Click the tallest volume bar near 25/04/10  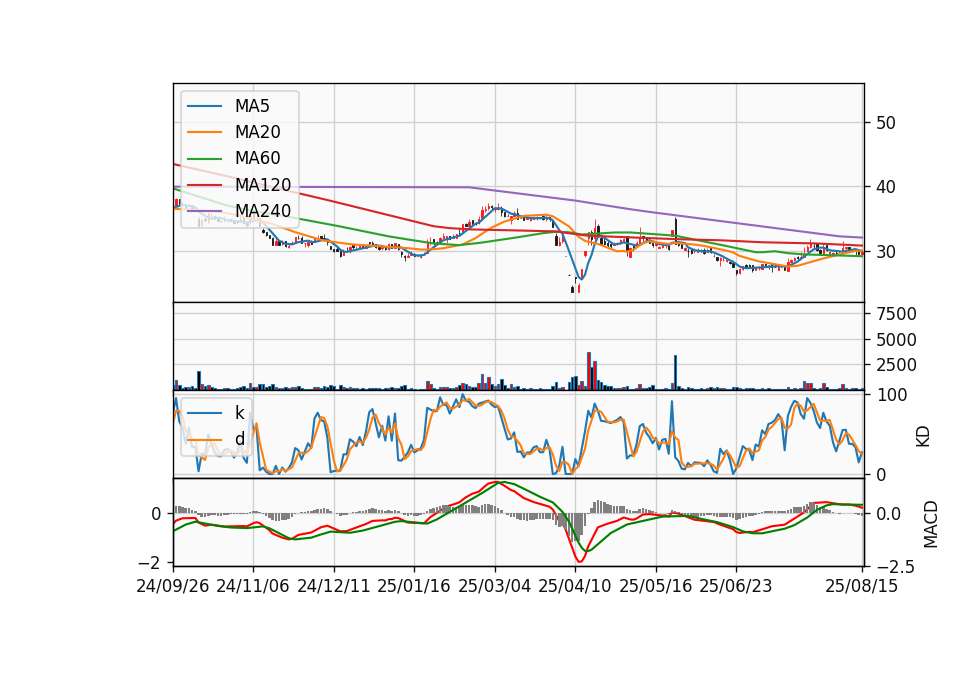click(589, 371)
